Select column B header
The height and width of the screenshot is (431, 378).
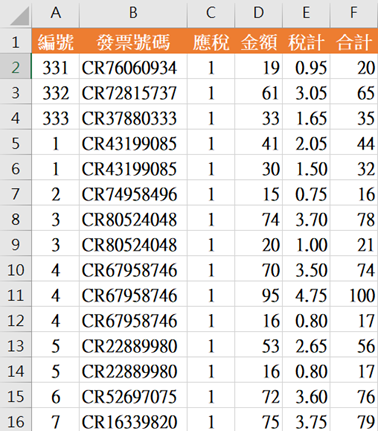point(133,14)
